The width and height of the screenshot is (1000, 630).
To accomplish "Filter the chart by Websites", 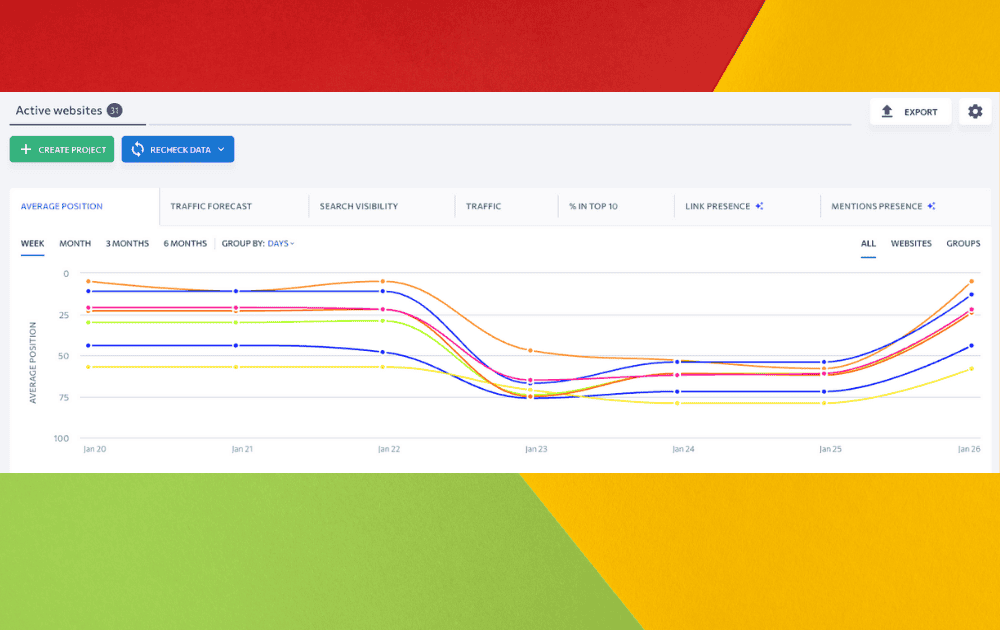I will click(911, 244).
